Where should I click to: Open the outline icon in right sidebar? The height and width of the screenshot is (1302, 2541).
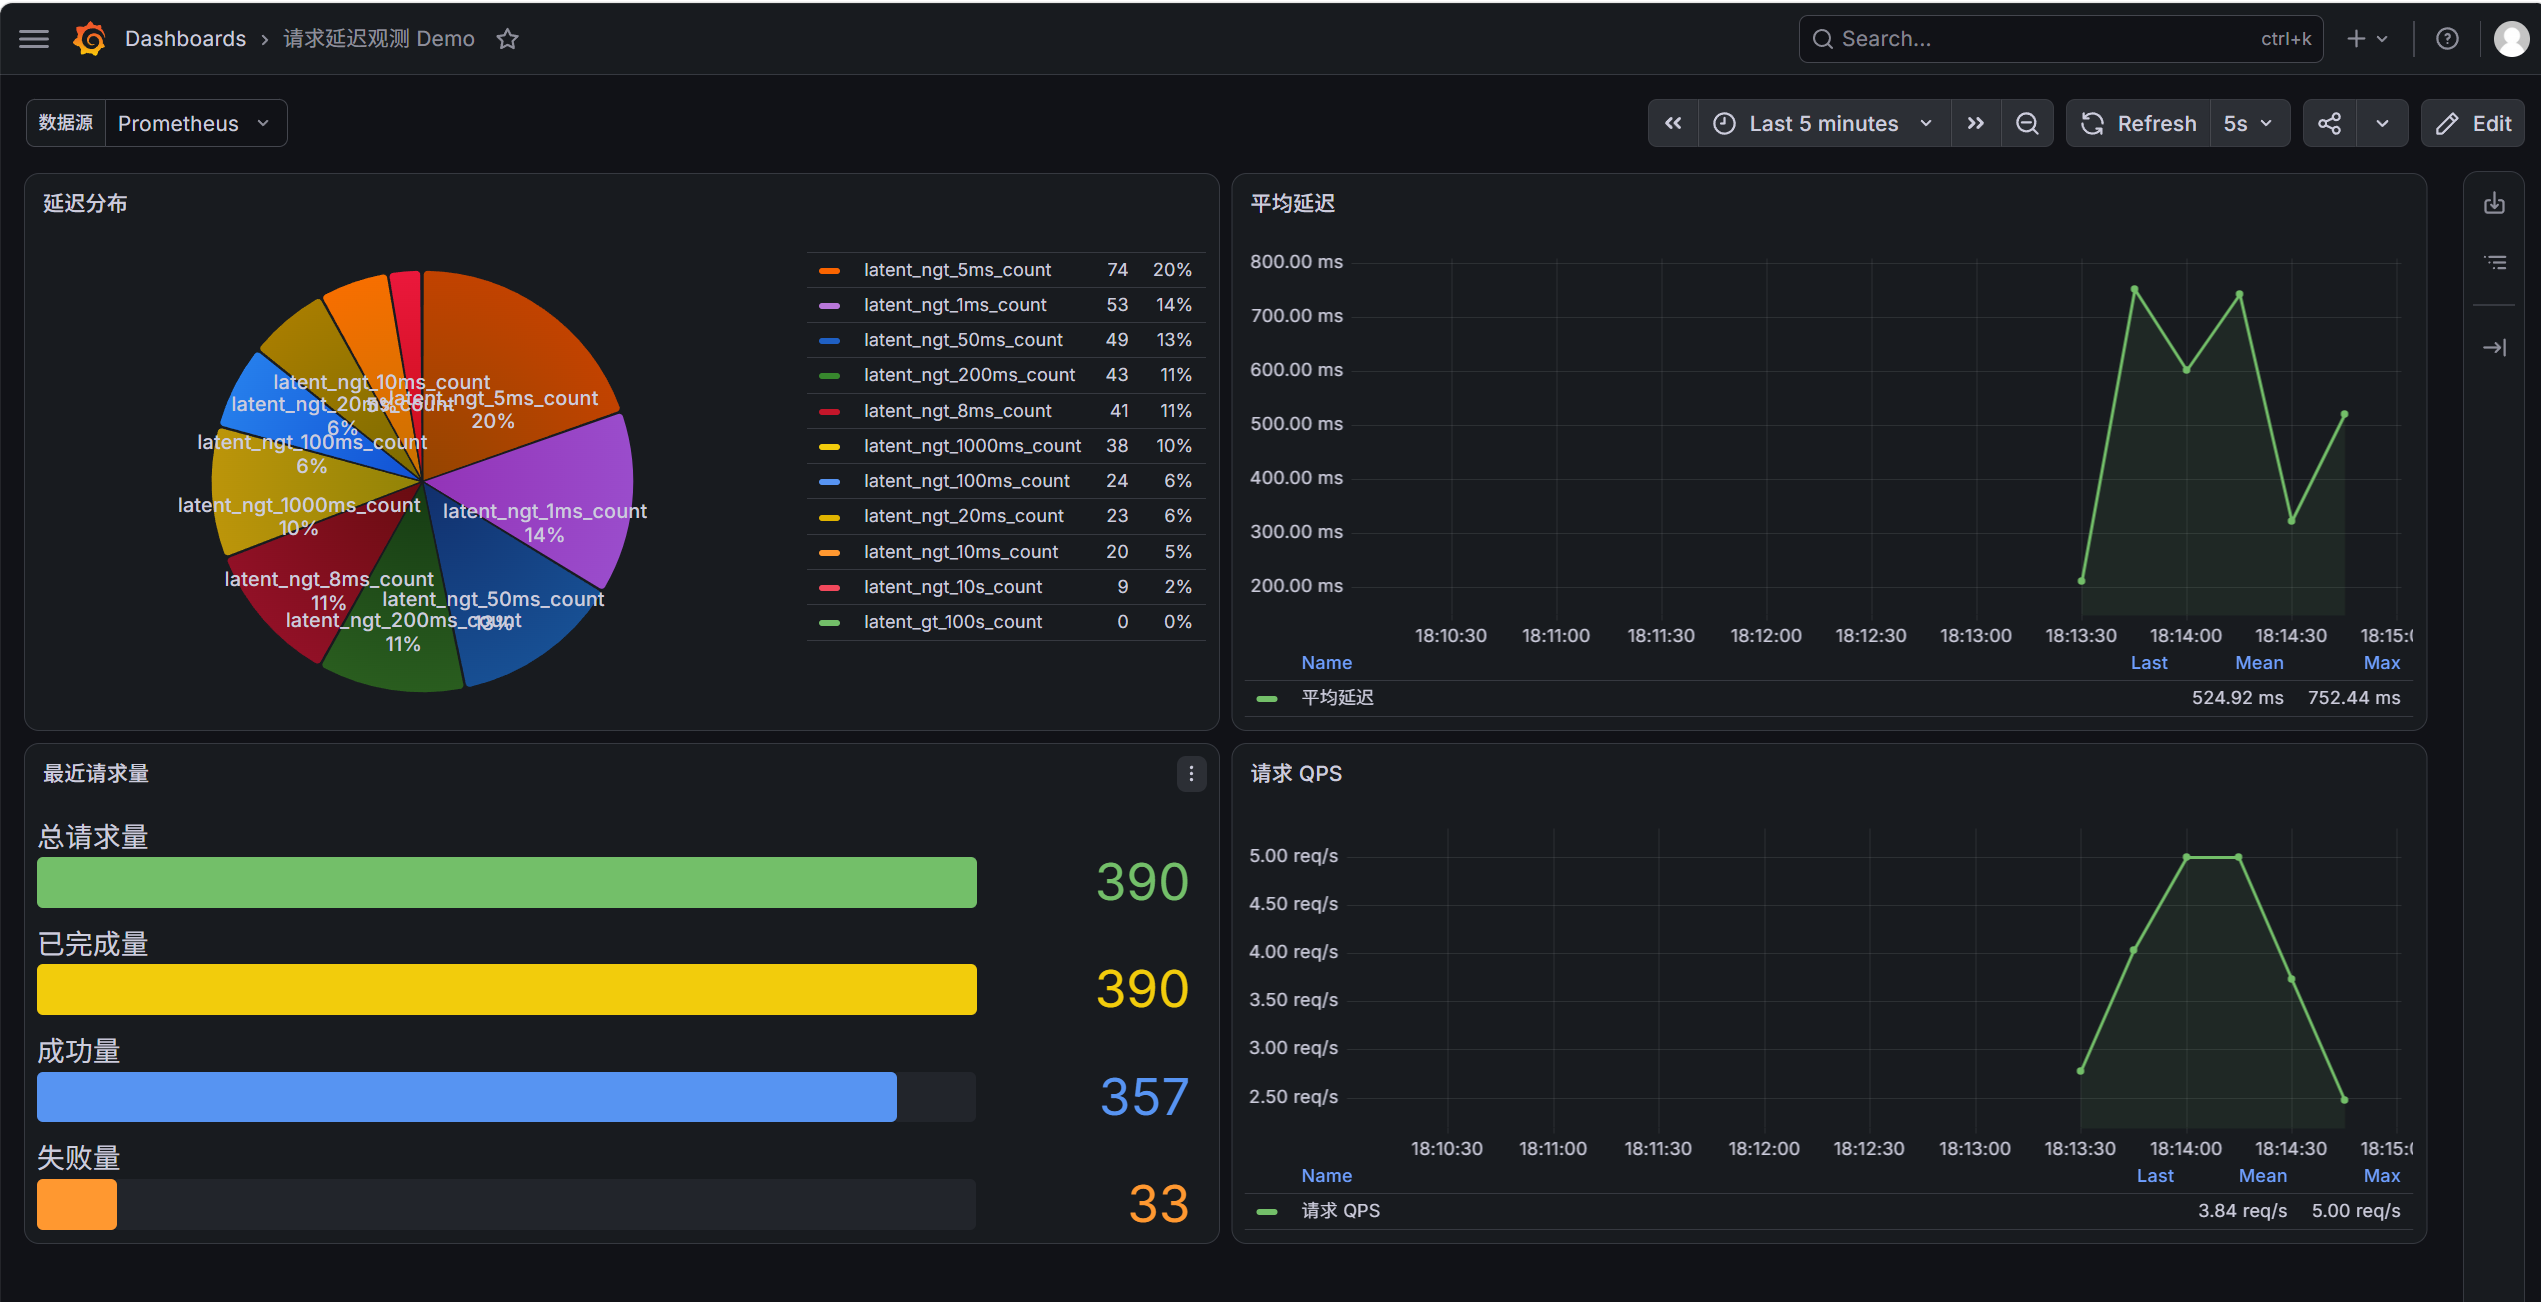point(2495,262)
